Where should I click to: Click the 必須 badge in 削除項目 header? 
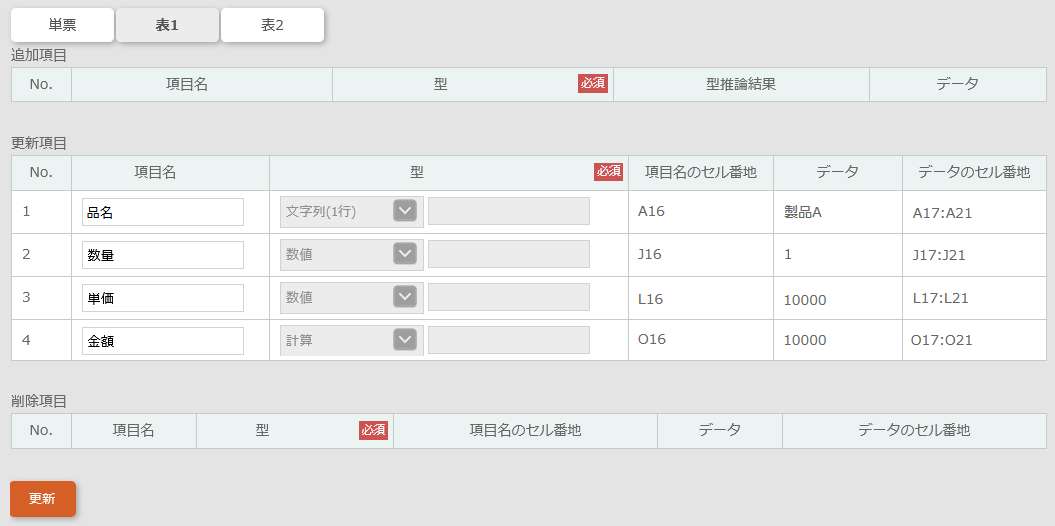pos(373,430)
